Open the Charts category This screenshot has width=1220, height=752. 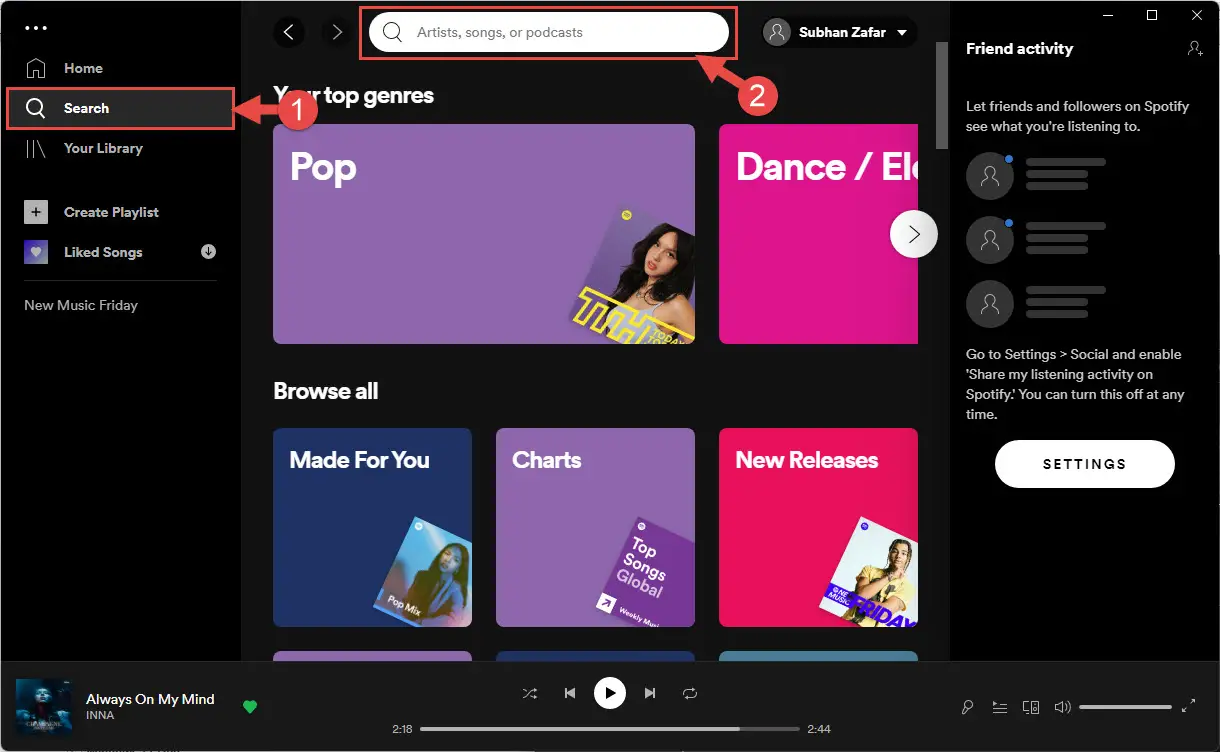click(595, 527)
